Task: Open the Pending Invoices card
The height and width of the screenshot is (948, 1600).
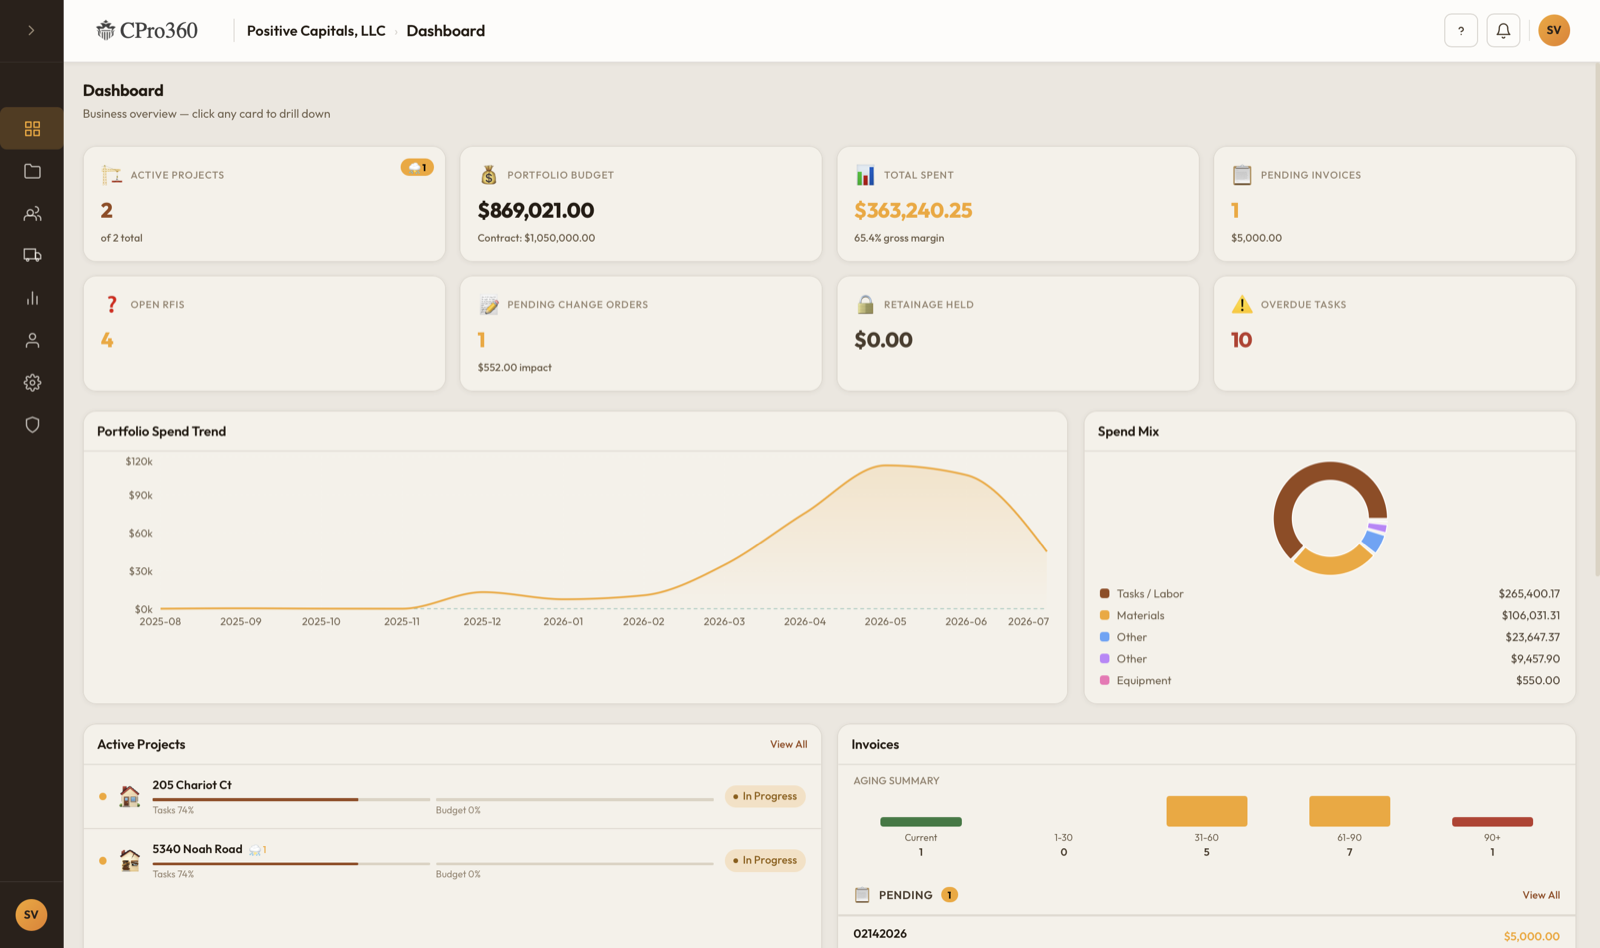Action: pos(1394,204)
